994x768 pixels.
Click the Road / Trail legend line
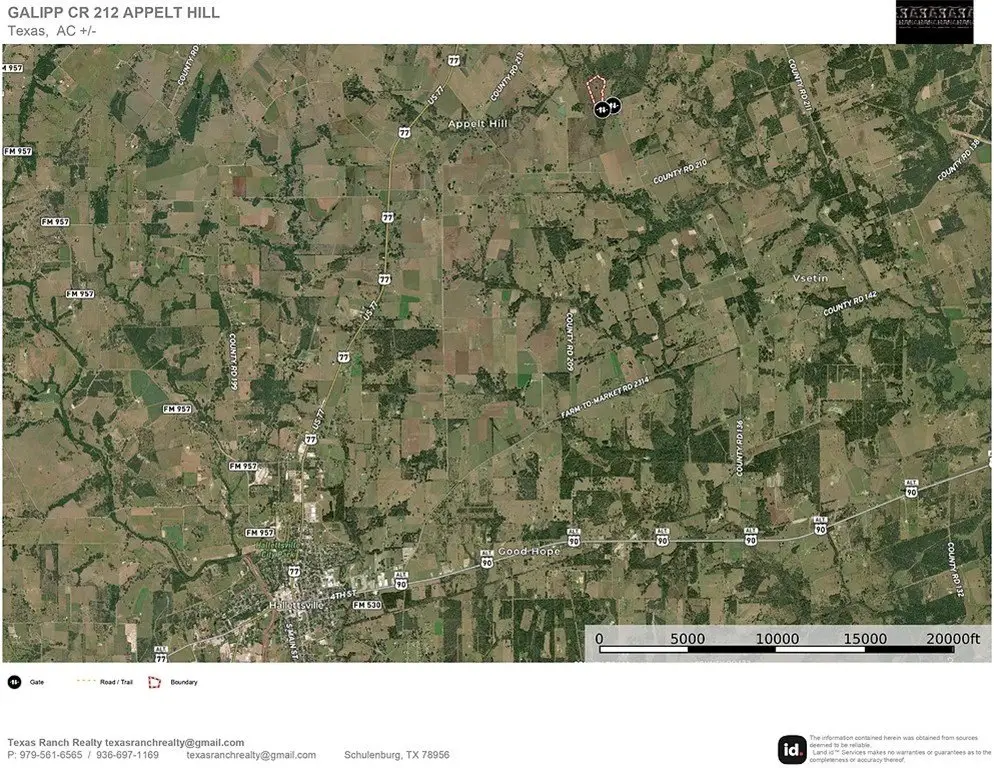pos(87,682)
